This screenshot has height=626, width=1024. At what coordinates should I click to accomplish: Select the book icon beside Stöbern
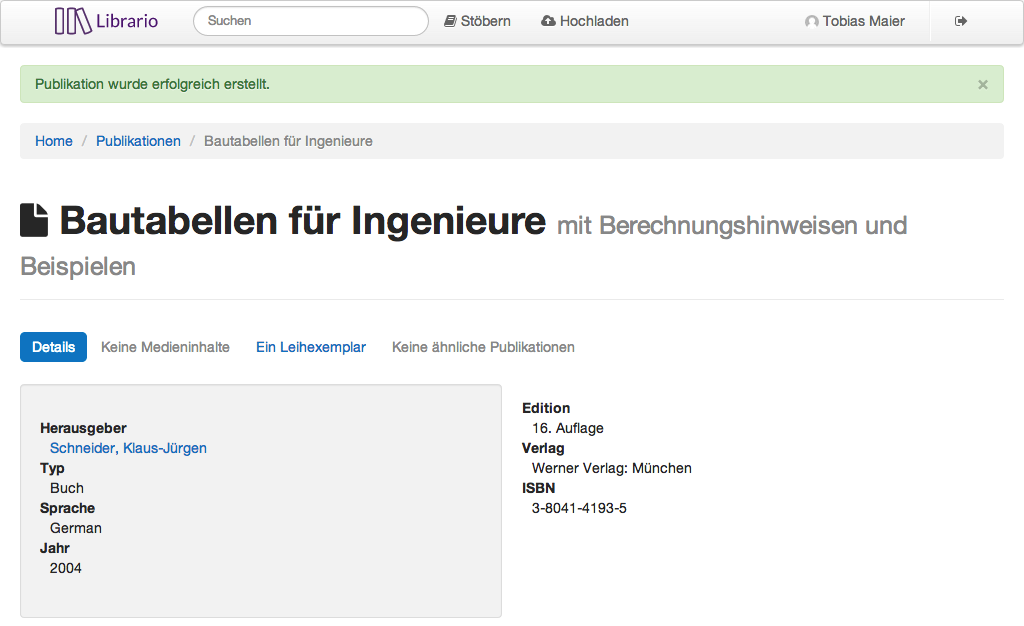point(449,20)
